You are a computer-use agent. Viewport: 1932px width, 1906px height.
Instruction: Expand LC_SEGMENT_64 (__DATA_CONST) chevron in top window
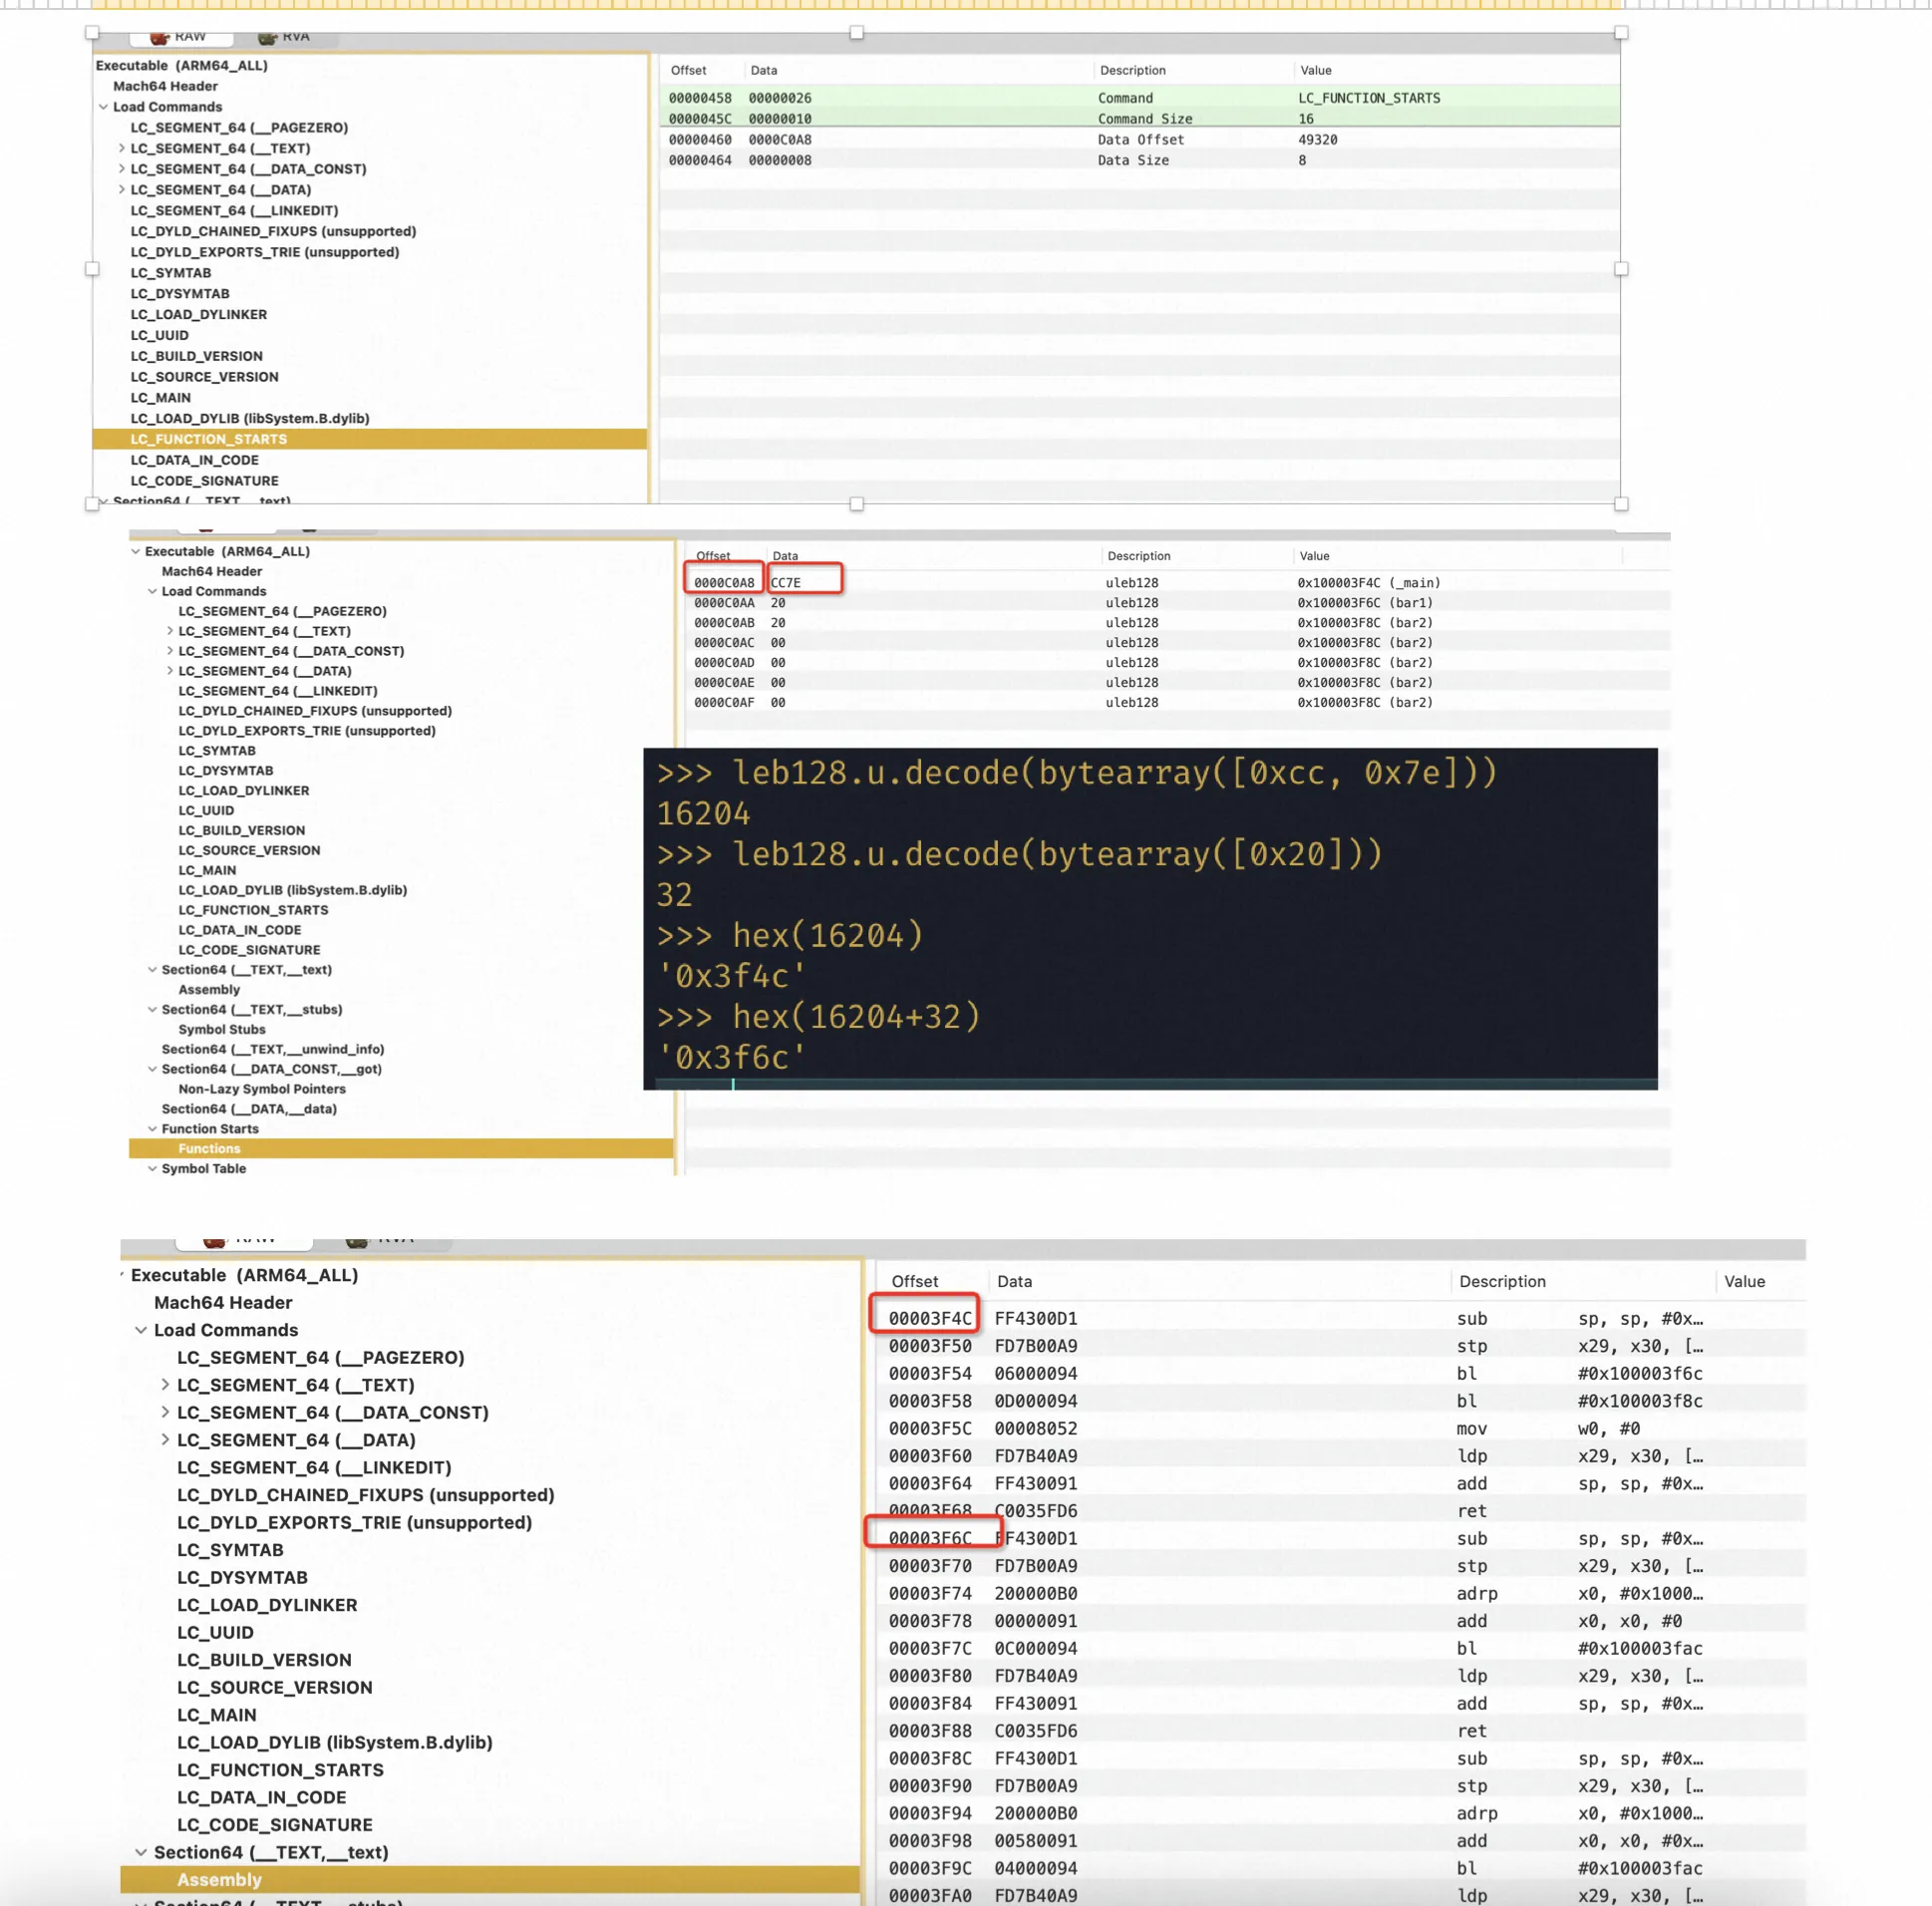[121, 169]
